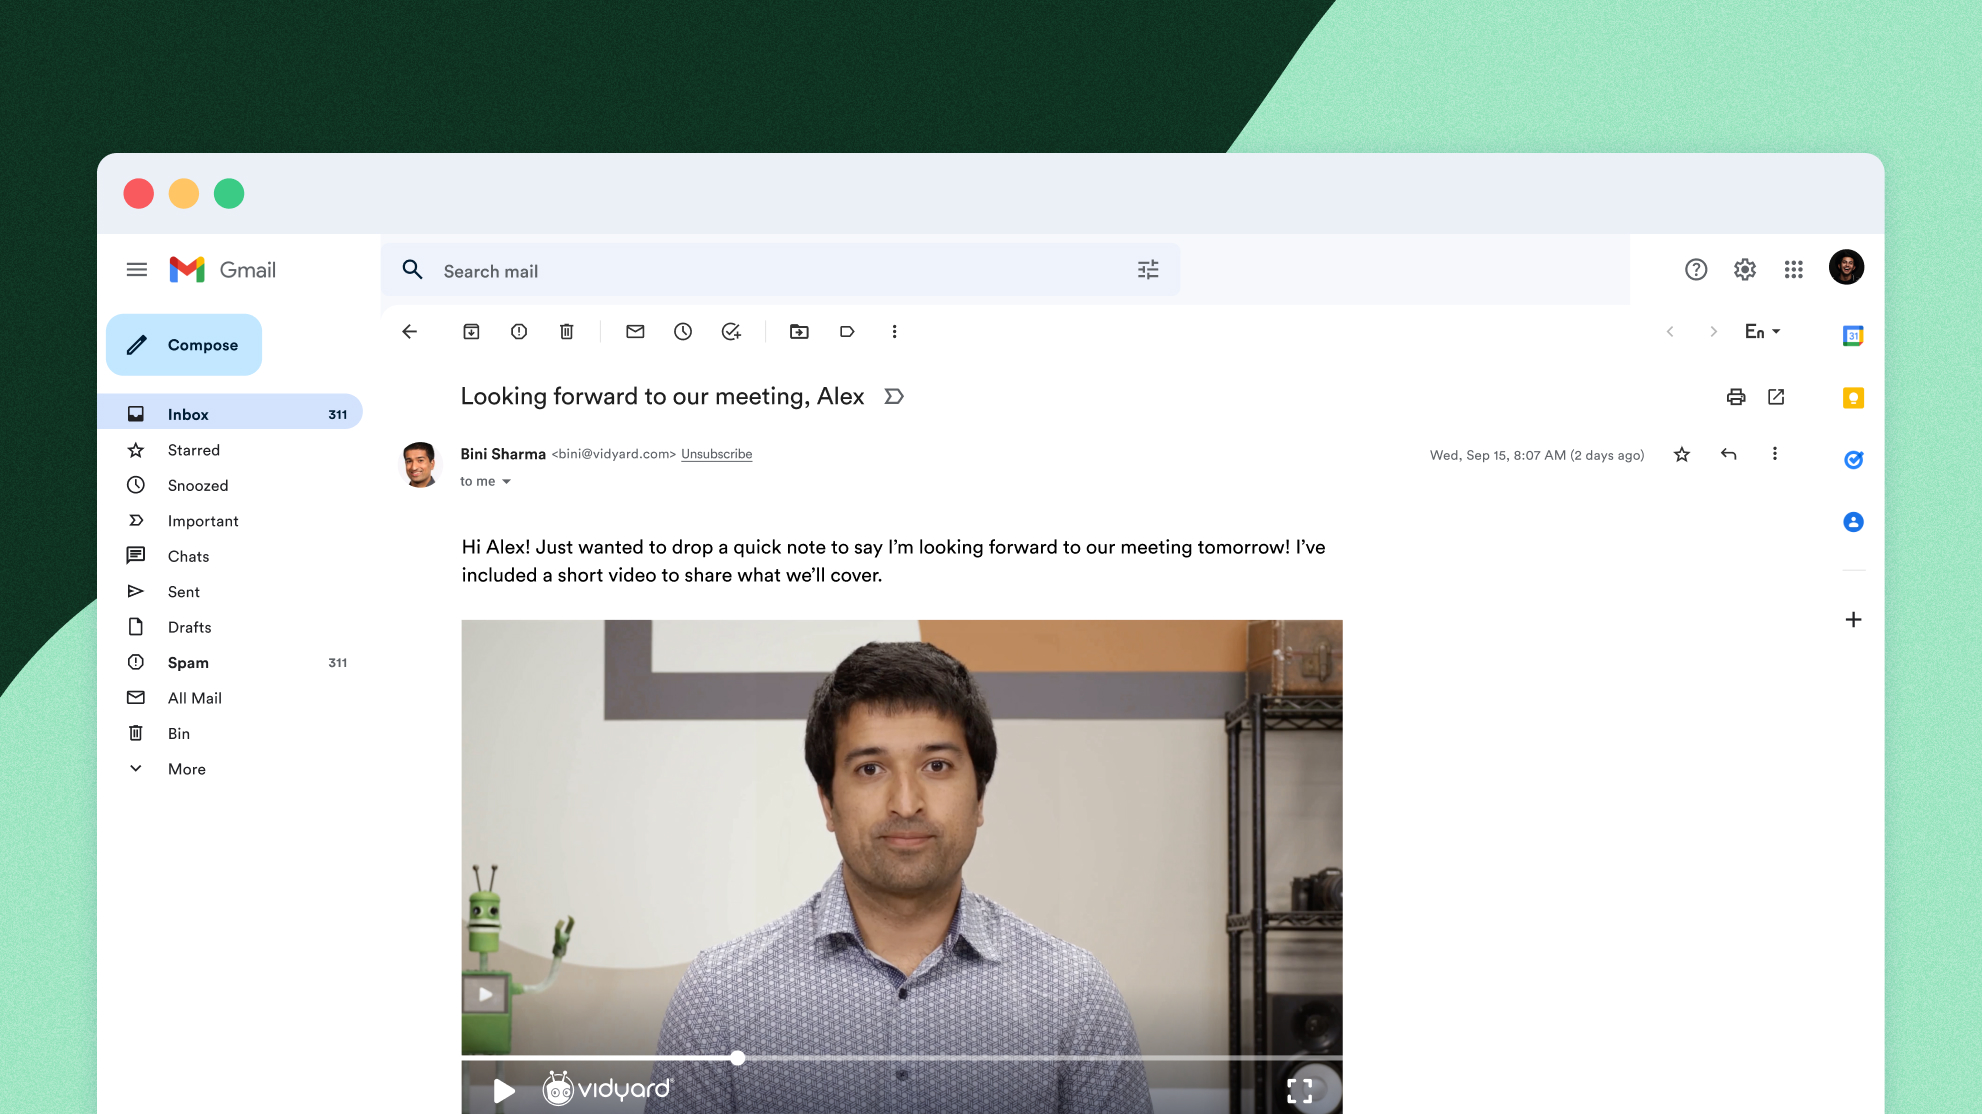The height and width of the screenshot is (1114, 1982).
Task: Open more options for this message
Action: click(x=1775, y=454)
